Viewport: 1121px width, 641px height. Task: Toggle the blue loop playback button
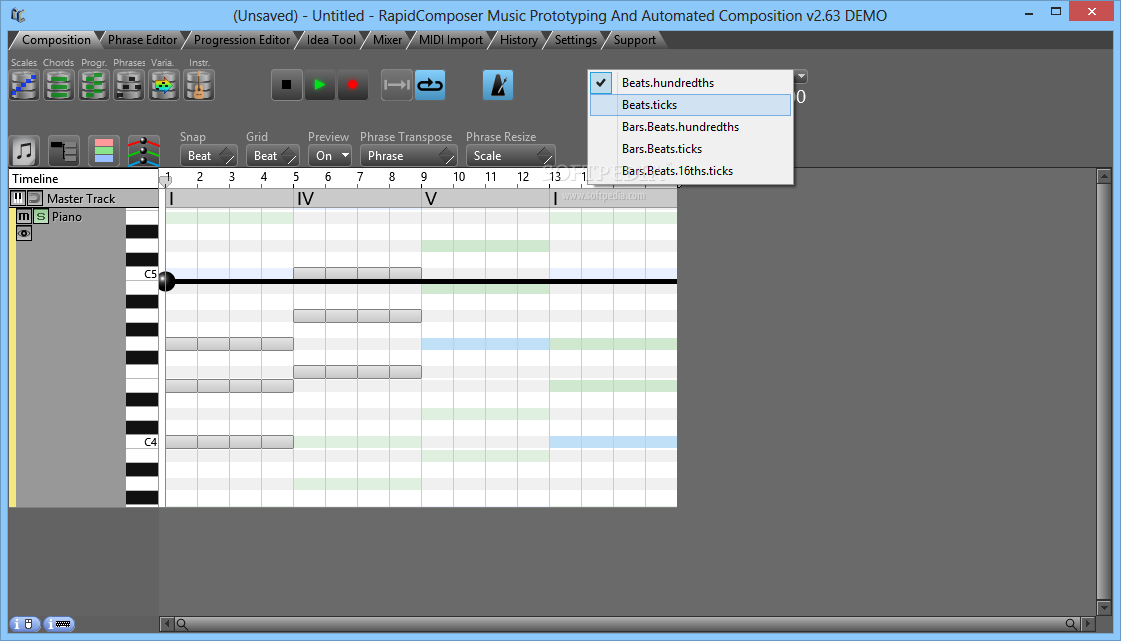pos(430,85)
